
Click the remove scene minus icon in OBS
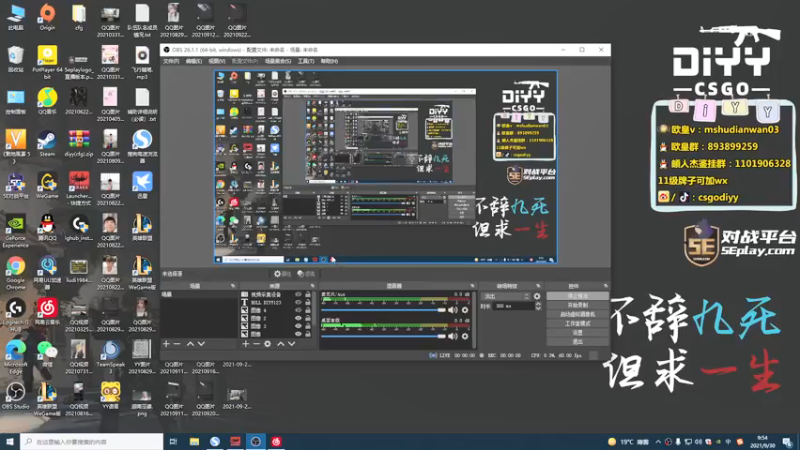point(177,344)
